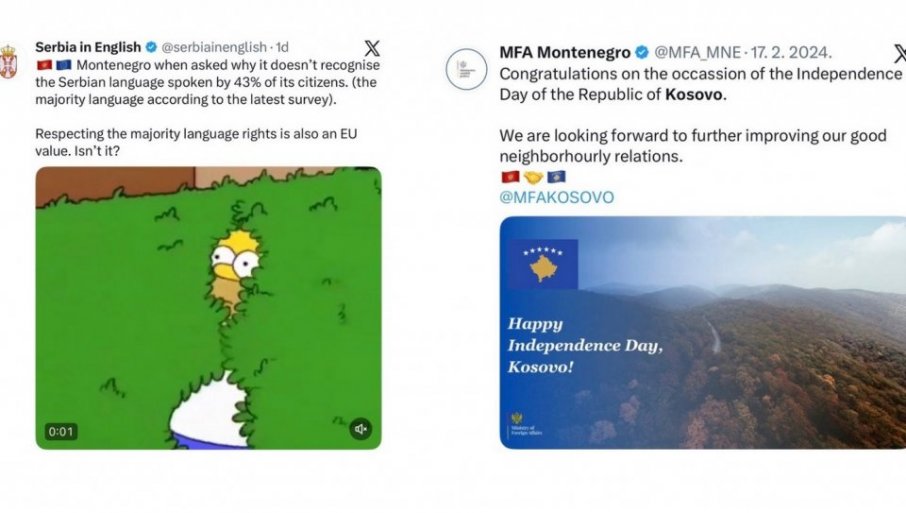Click Kosovo flag inside the greeting image

click(544, 264)
